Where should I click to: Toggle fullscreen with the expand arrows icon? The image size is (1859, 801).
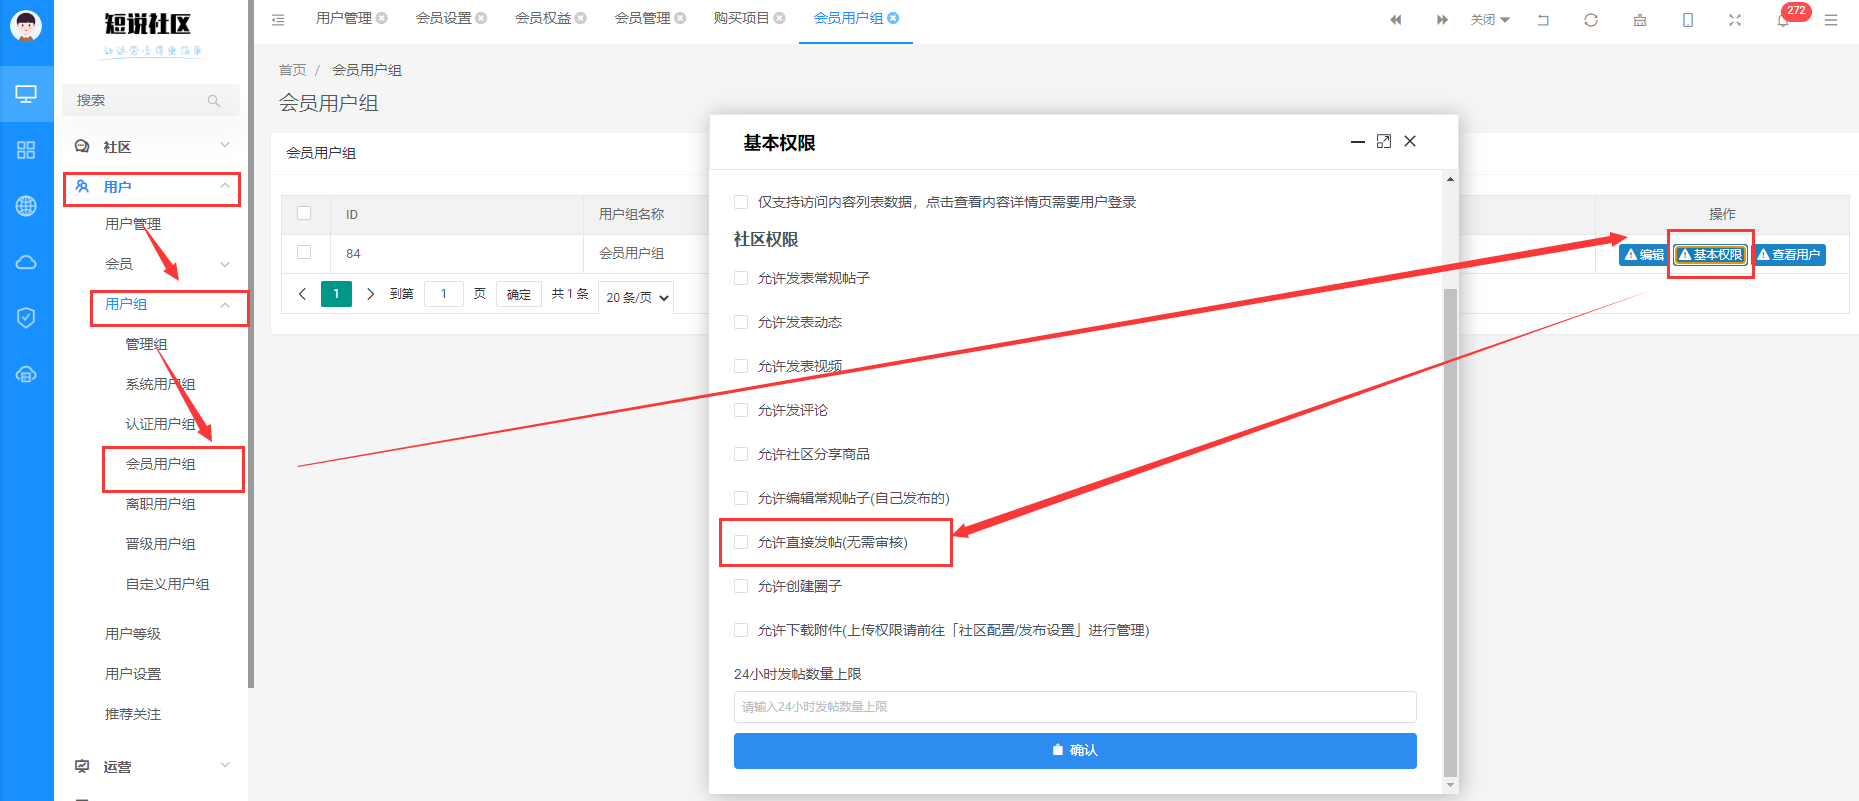tap(1735, 19)
